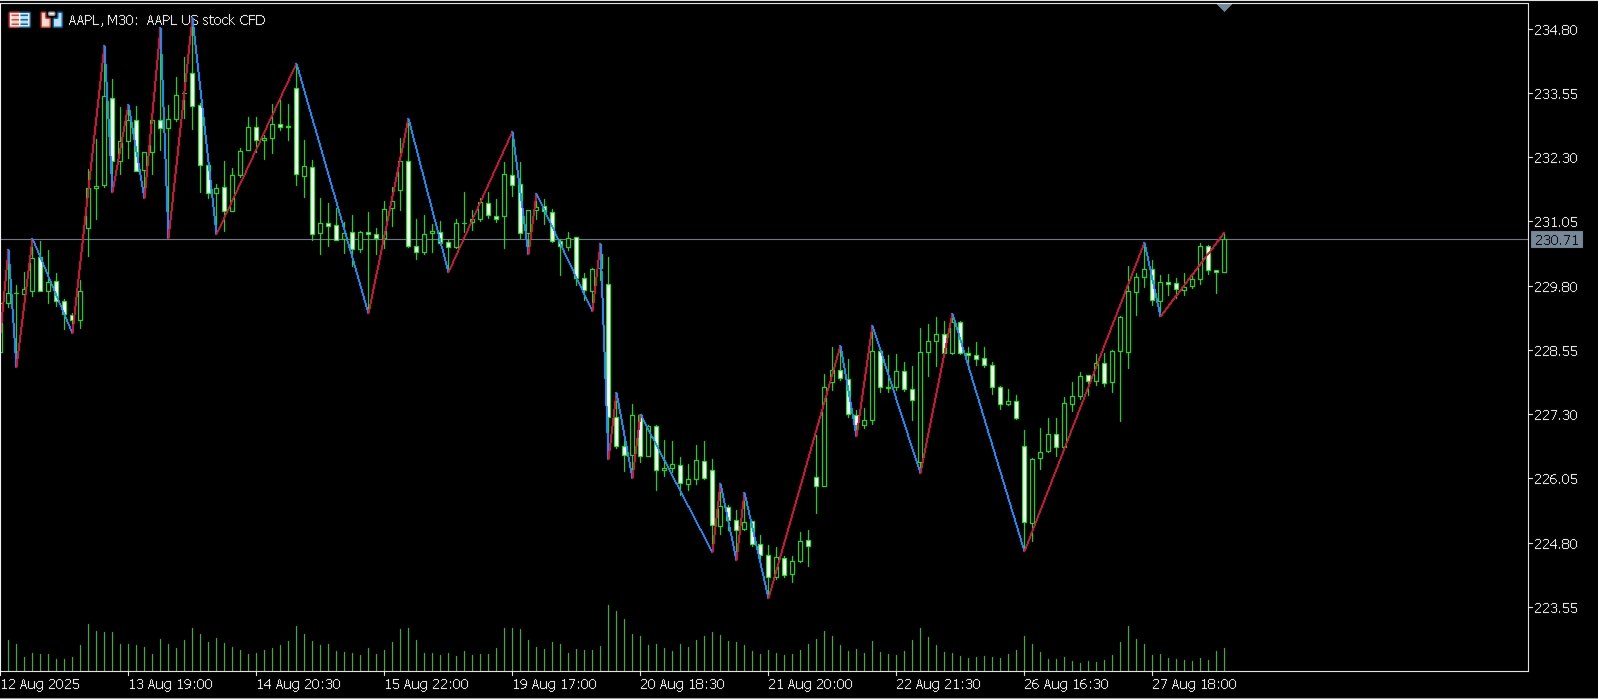Click the 232.30 price scale label

click(x=1555, y=158)
